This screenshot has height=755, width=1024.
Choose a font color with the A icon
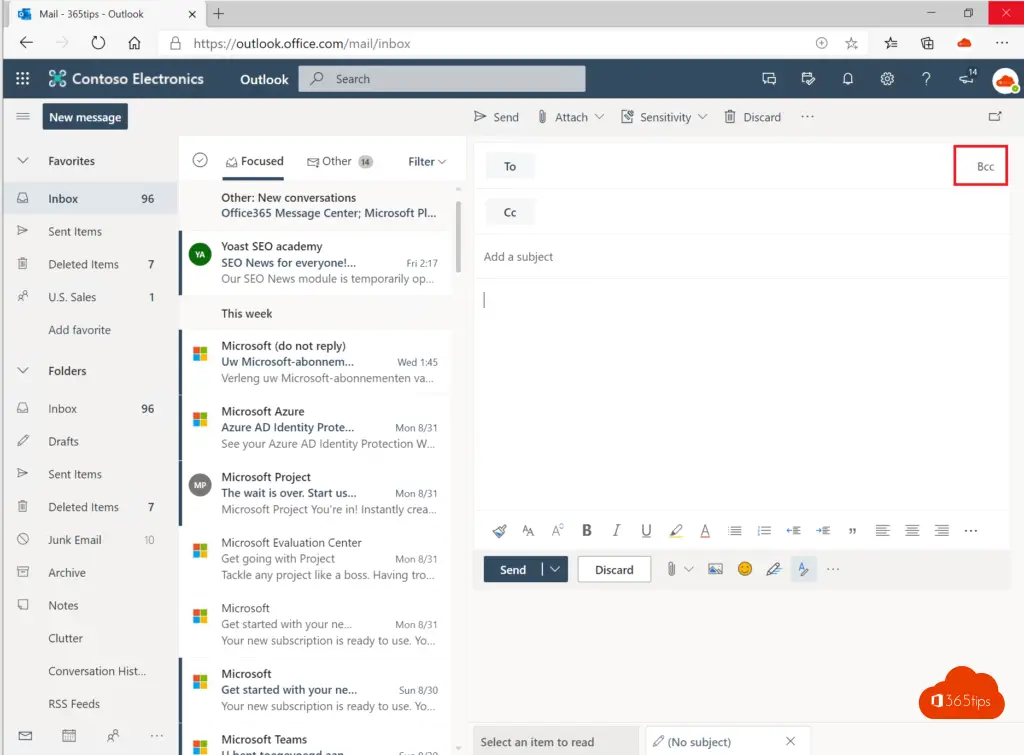[705, 531]
